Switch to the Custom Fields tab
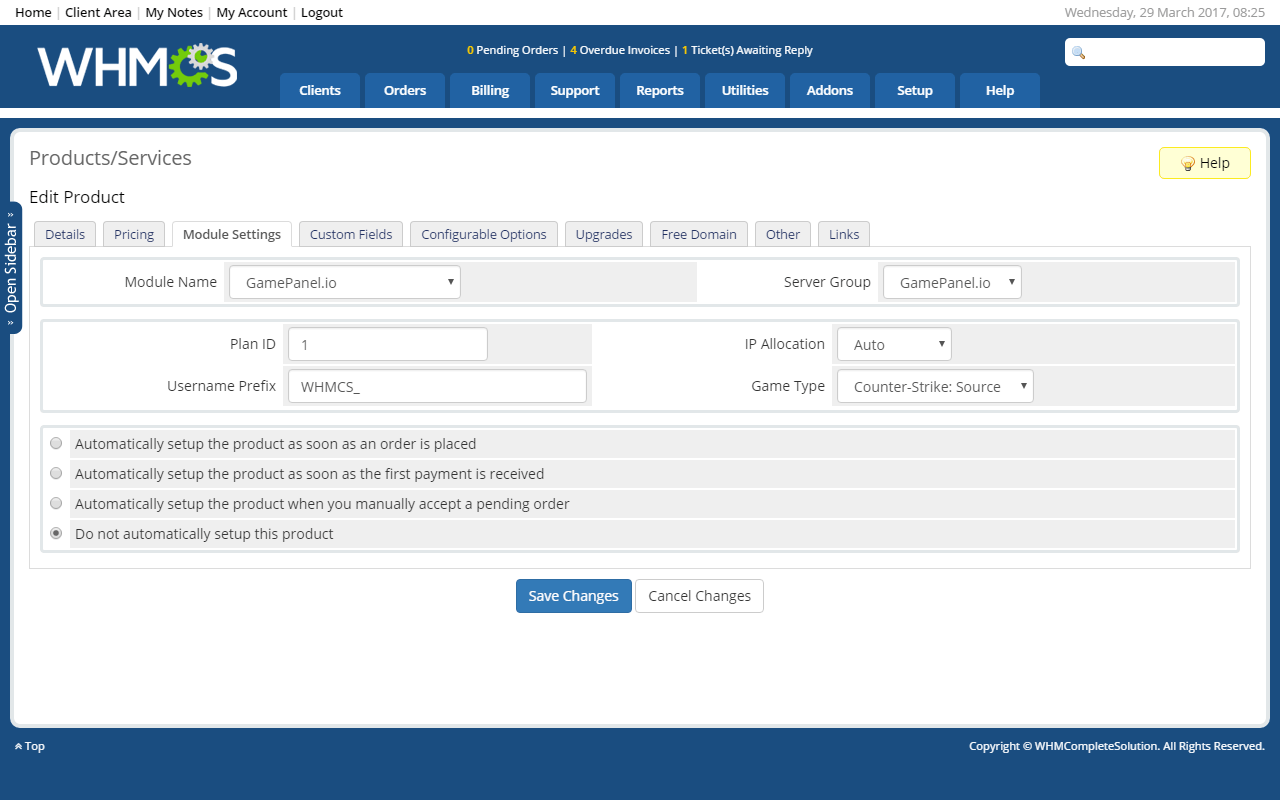The height and width of the screenshot is (800, 1280). (x=351, y=234)
